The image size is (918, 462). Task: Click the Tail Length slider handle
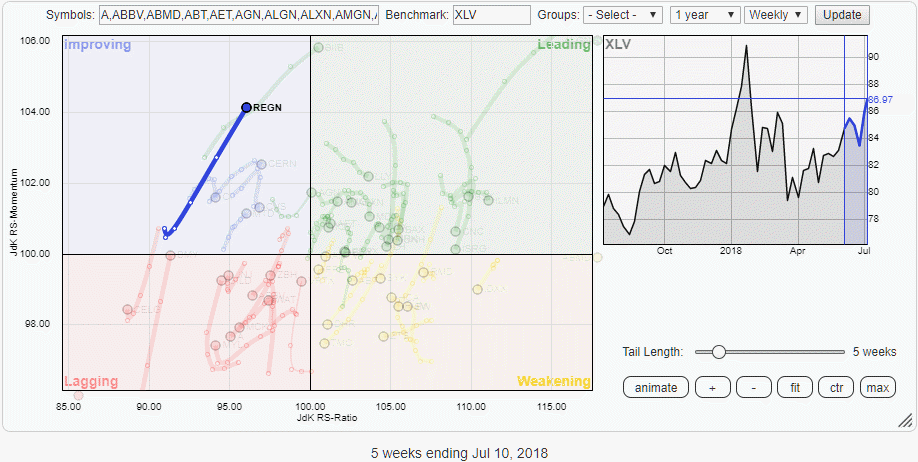click(718, 352)
